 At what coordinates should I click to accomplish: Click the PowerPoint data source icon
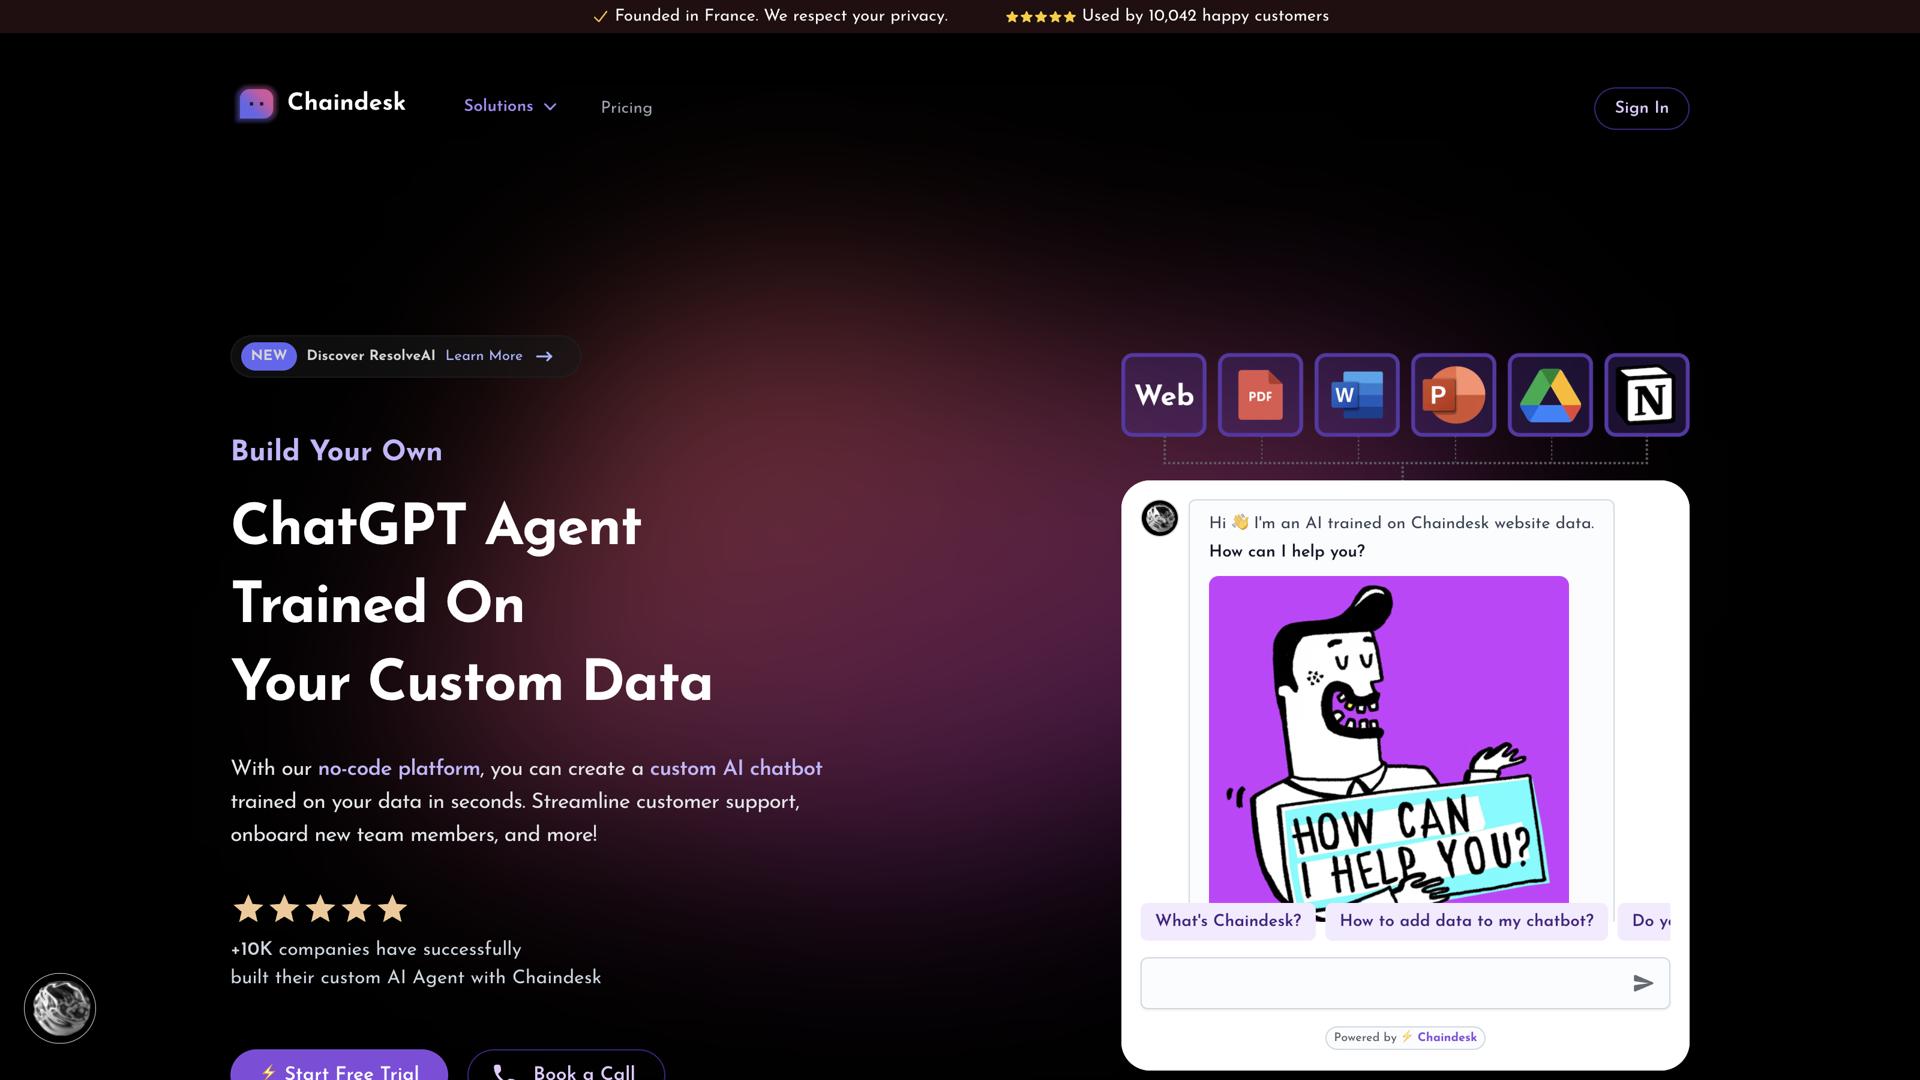click(x=1453, y=395)
